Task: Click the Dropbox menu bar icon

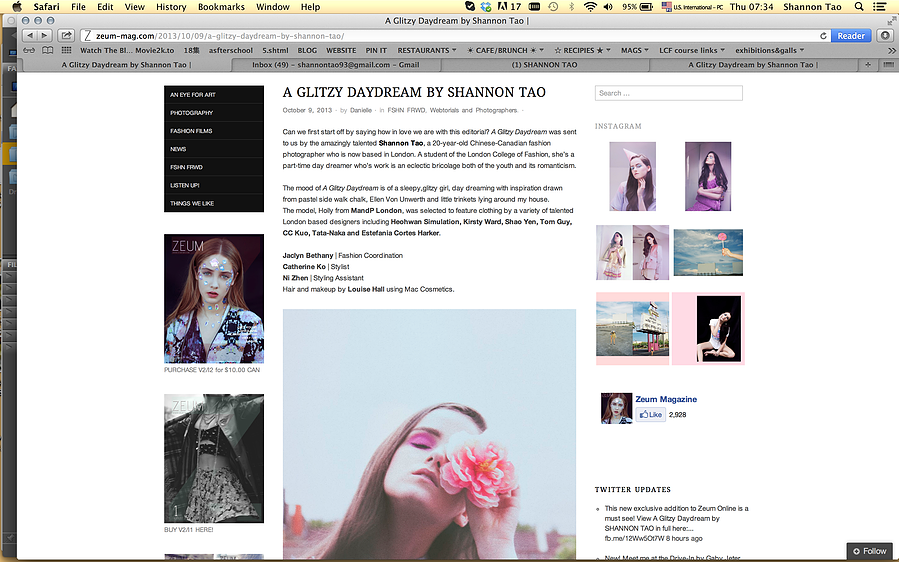Action: click(x=486, y=7)
